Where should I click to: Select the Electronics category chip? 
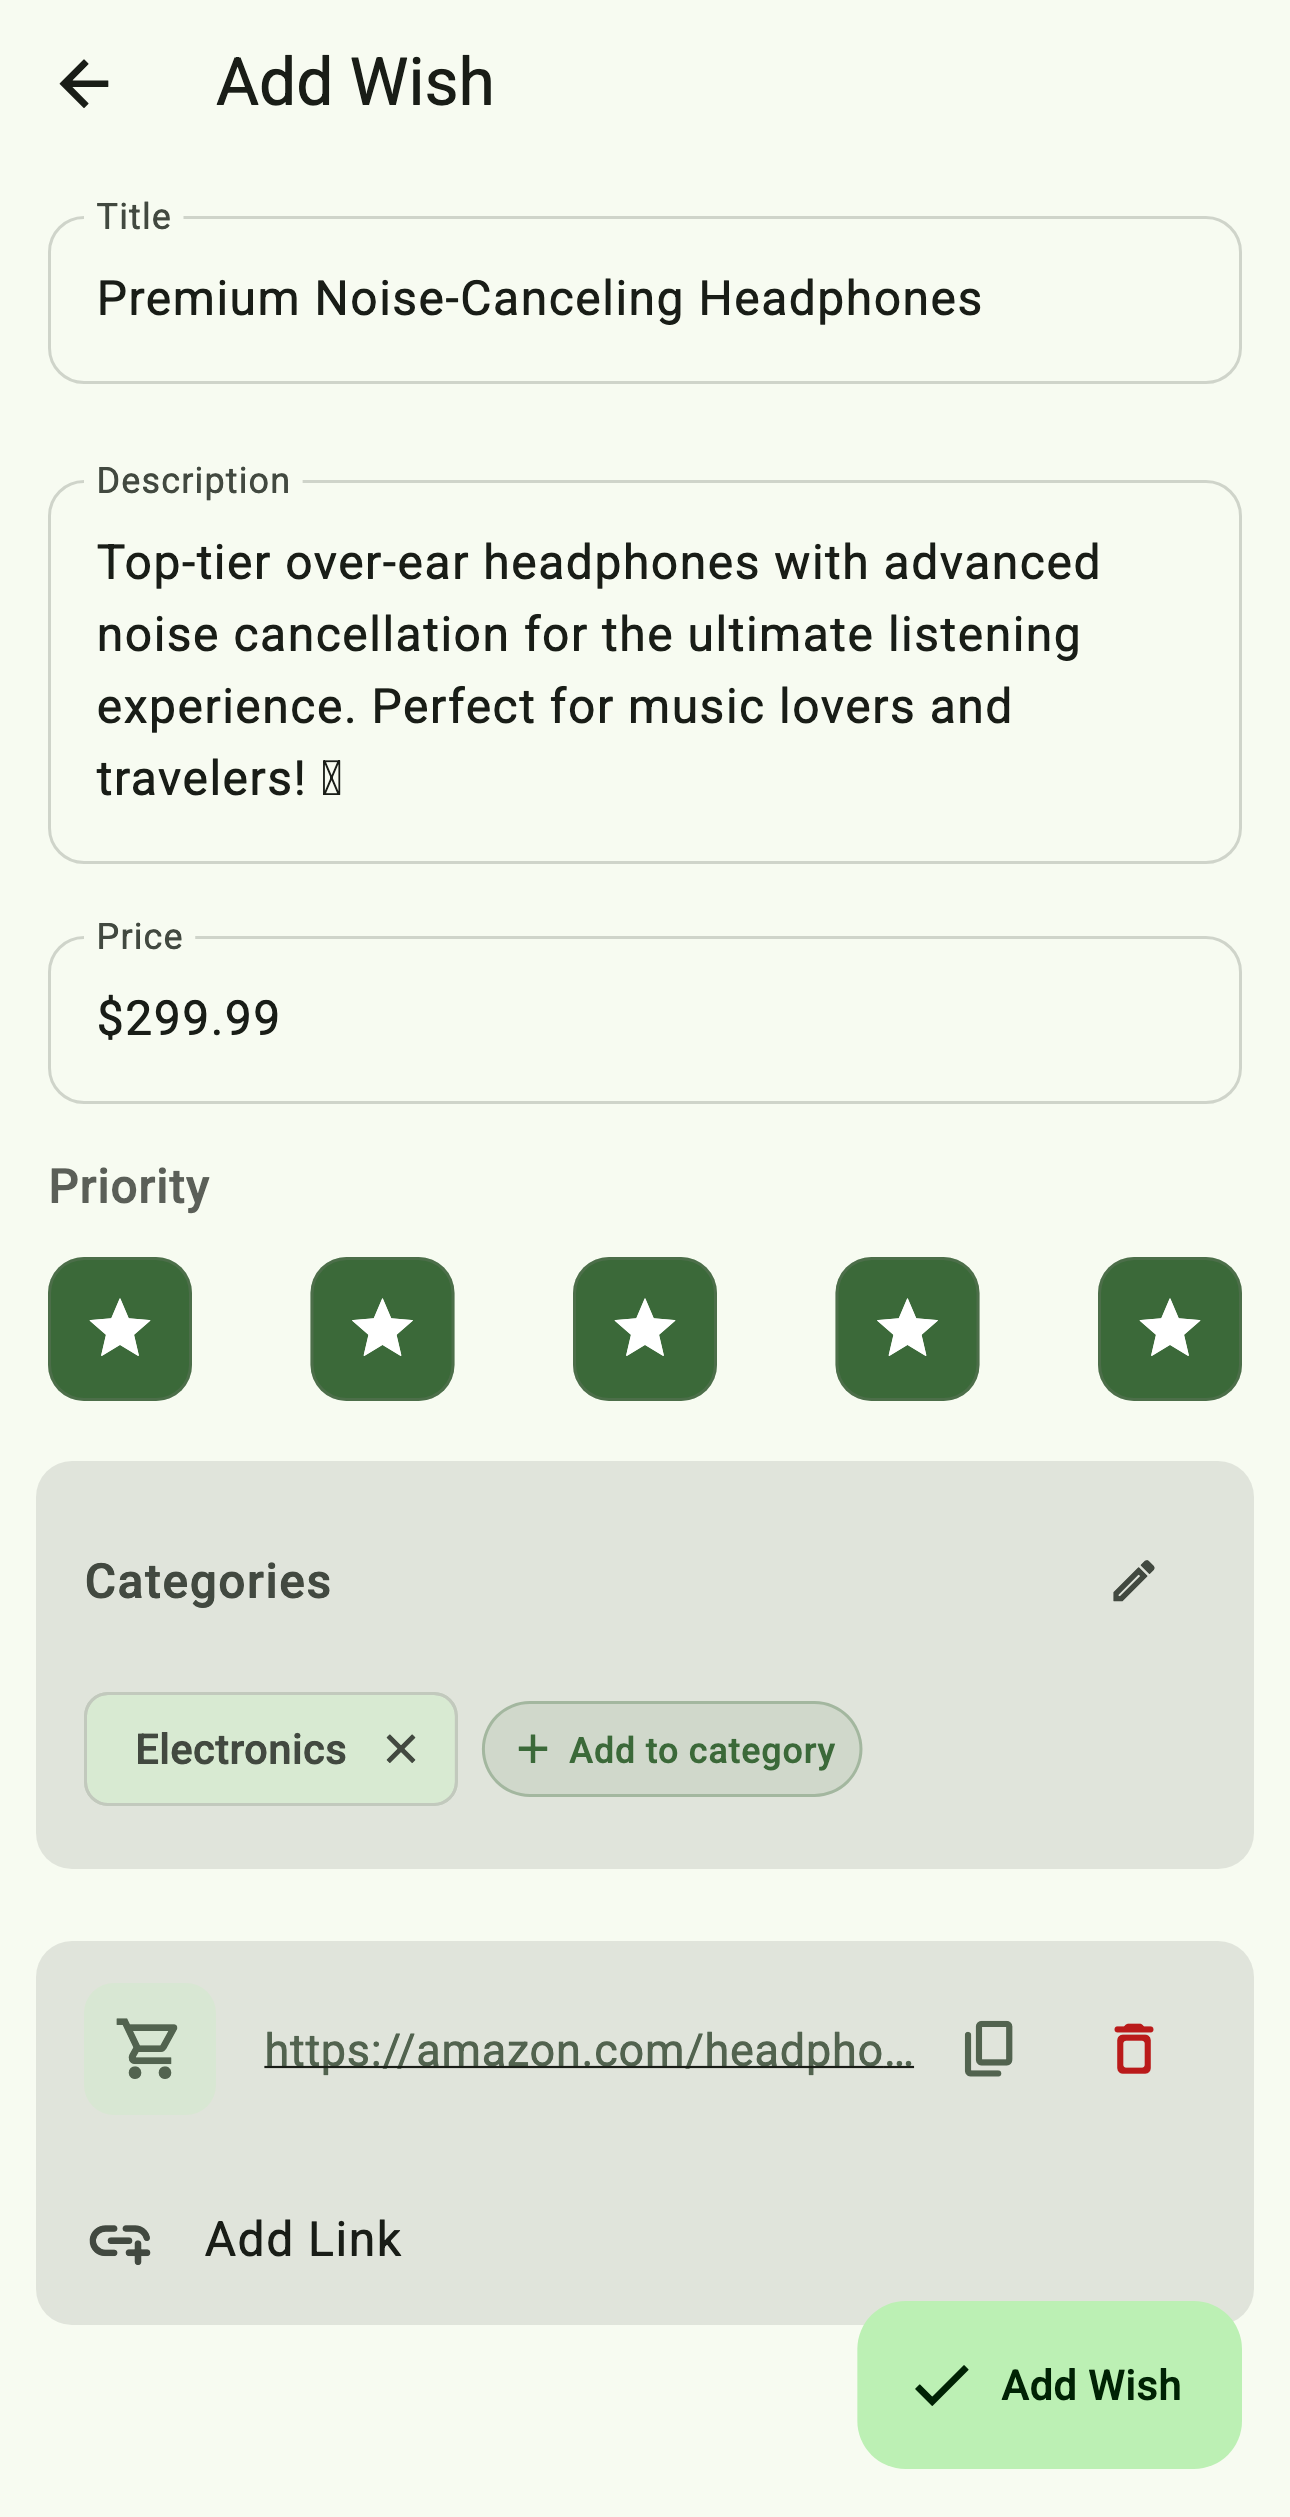point(241,1750)
